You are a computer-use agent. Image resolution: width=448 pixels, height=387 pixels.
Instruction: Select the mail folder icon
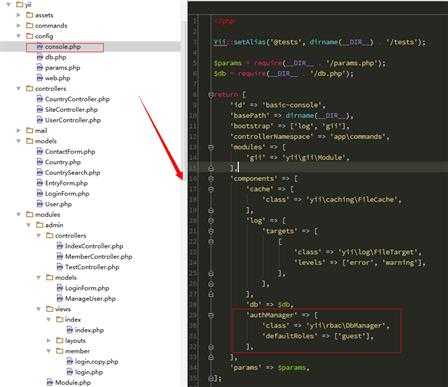coord(30,131)
